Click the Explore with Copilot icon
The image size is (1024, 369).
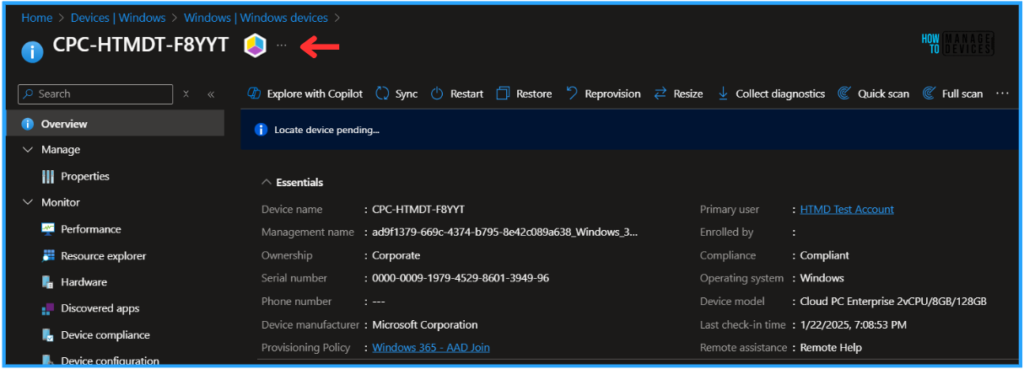coord(254,94)
